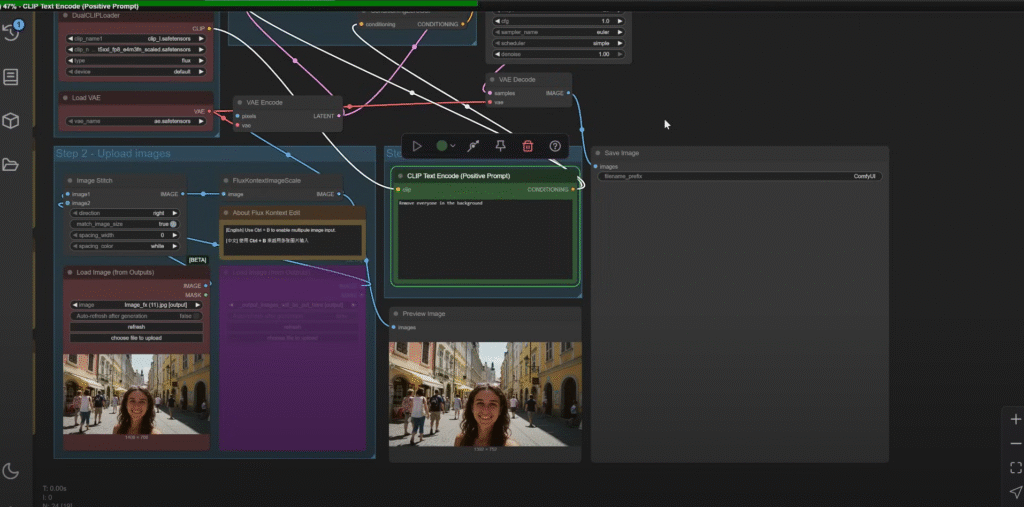This screenshot has width=1024, height=507.
Task: Delete selected node with red trash icon
Action: pos(528,146)
